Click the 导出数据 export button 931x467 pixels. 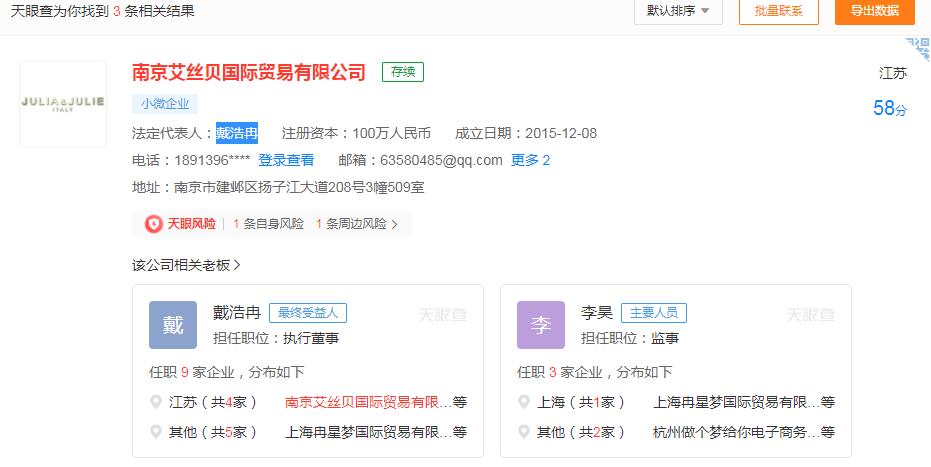874,11
